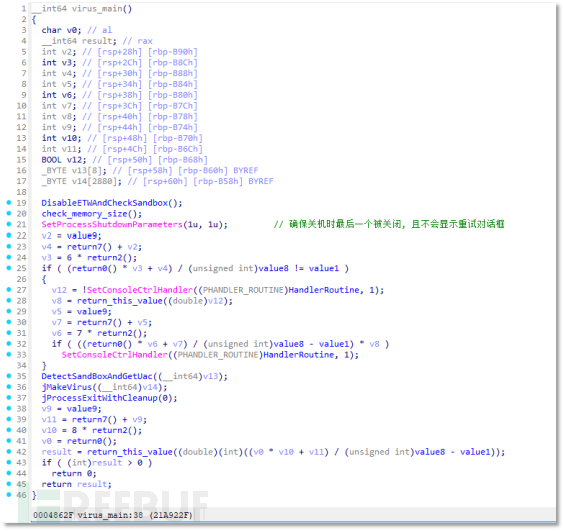The width and height of the screenshot is (563, 531).
Task: Click the DetectSandBoxAndGetUac call
Action: (97, 376)
